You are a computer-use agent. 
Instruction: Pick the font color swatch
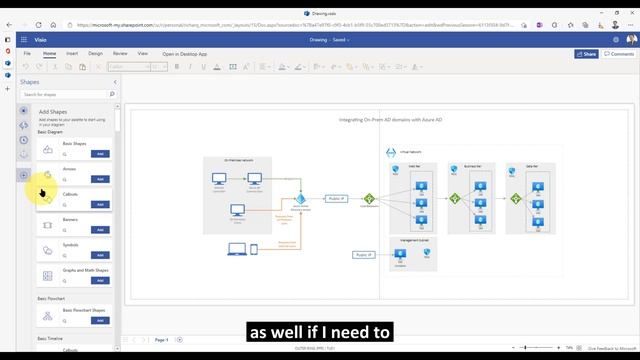pos(217,67)
